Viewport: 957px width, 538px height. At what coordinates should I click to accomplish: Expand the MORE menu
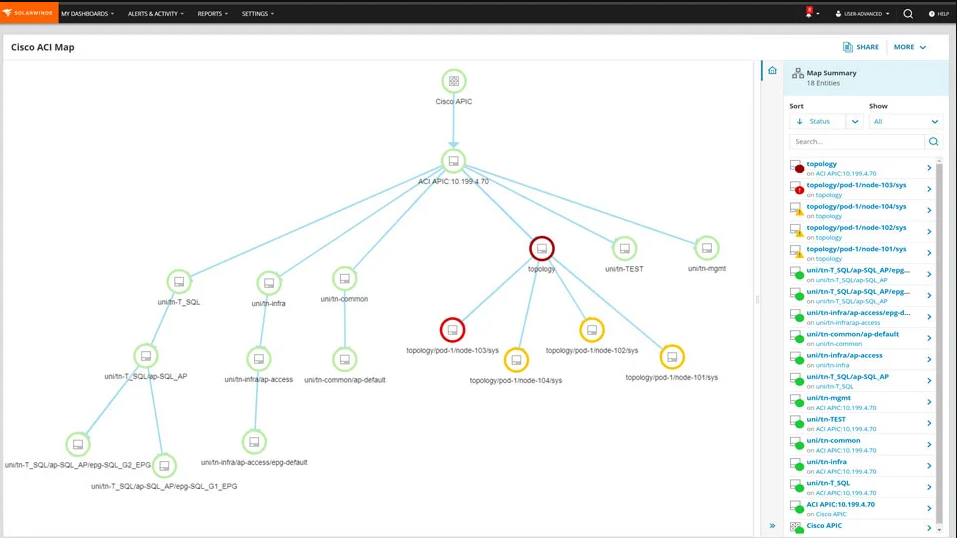[910, 47]
